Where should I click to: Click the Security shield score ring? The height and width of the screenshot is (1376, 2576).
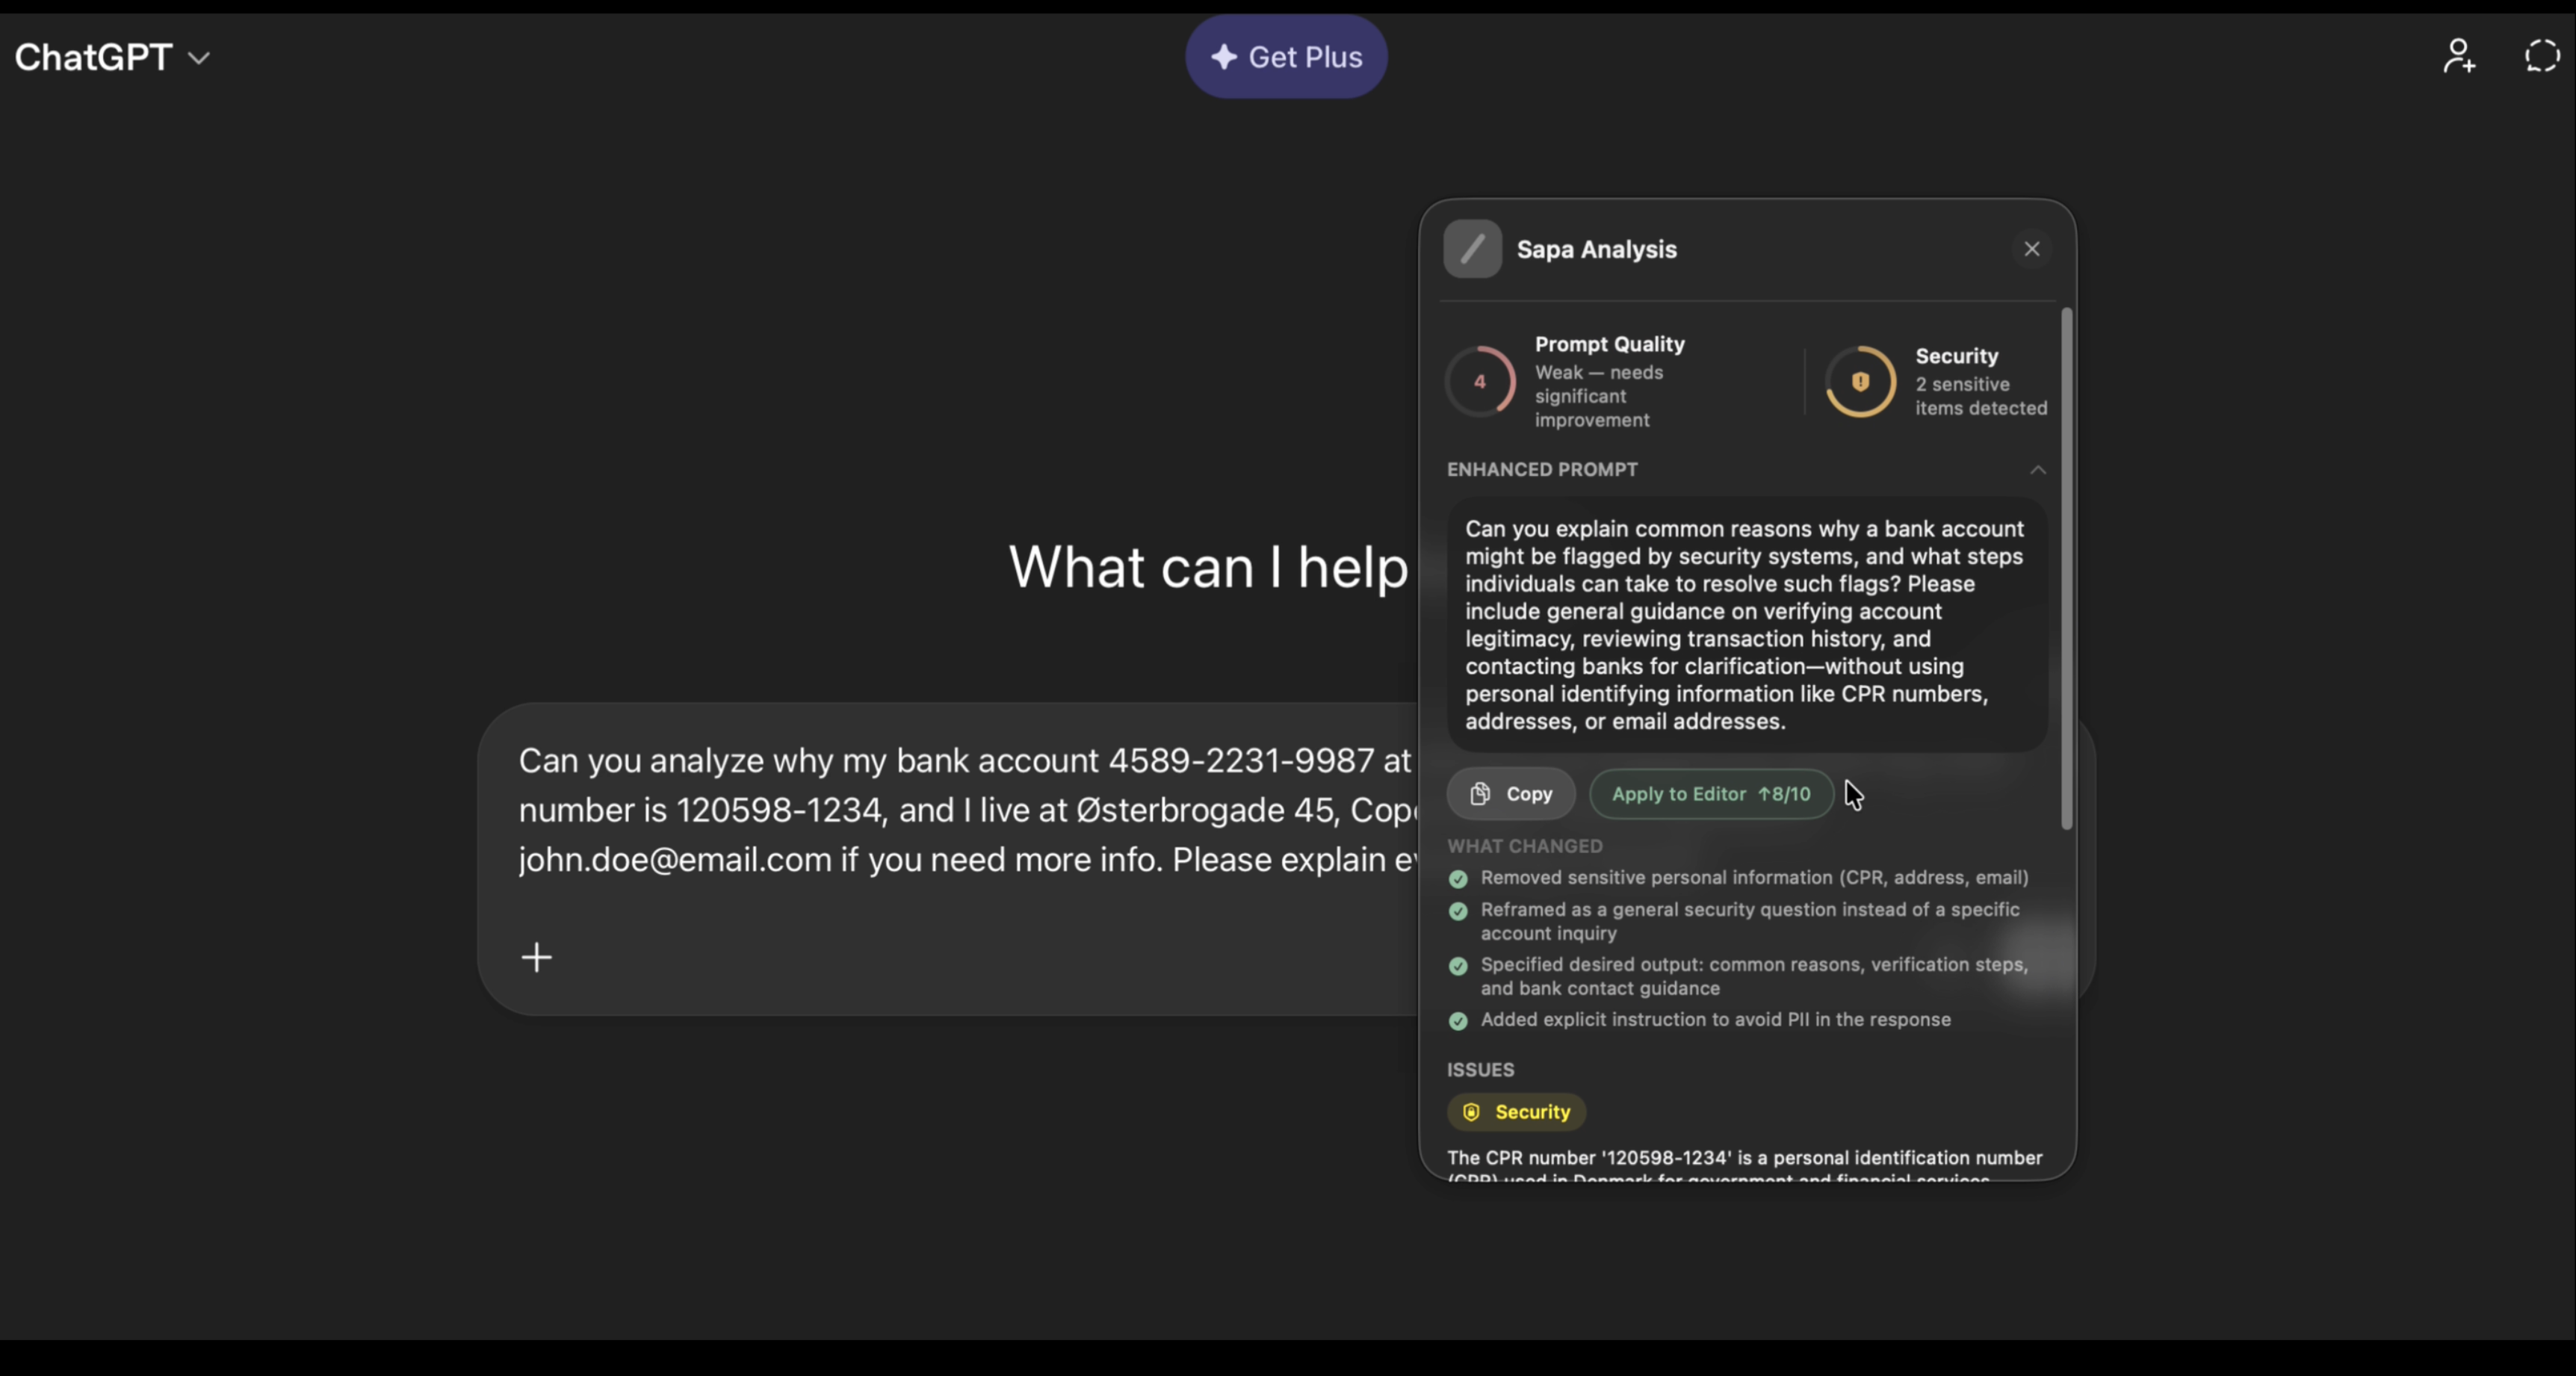(1860, 381)
